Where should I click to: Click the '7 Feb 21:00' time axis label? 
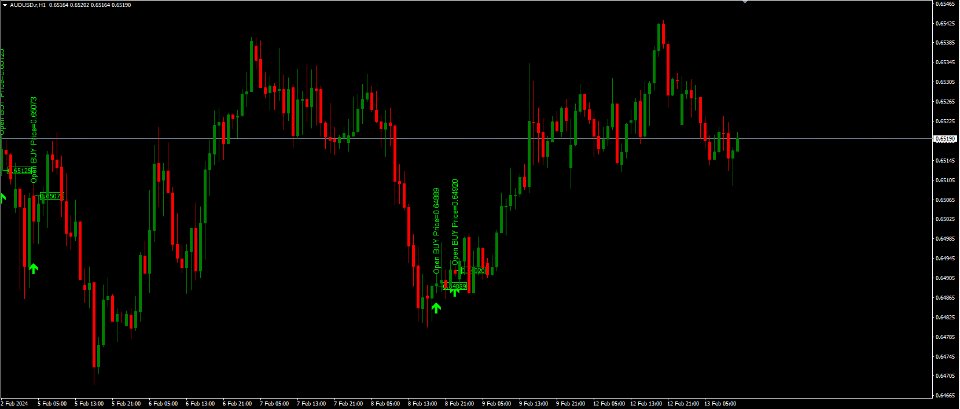[x=349, y=403]
